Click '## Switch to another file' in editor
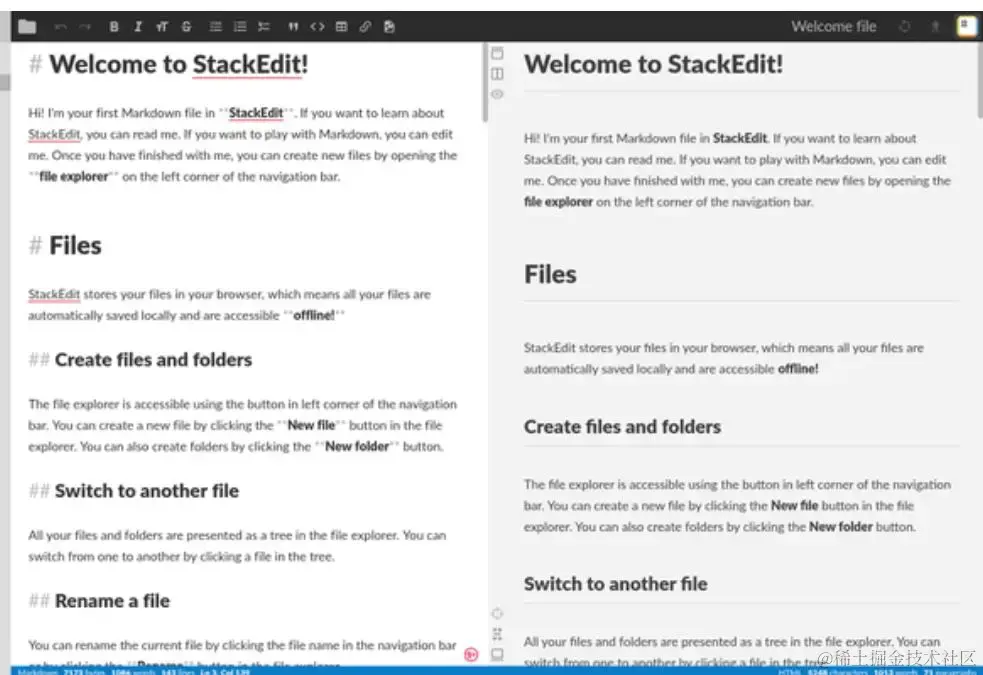983x675 pixels. point(134,491)
